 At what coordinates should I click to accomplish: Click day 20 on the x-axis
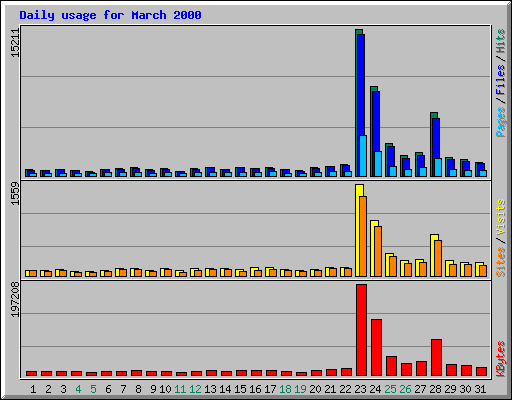click(315, 389)
